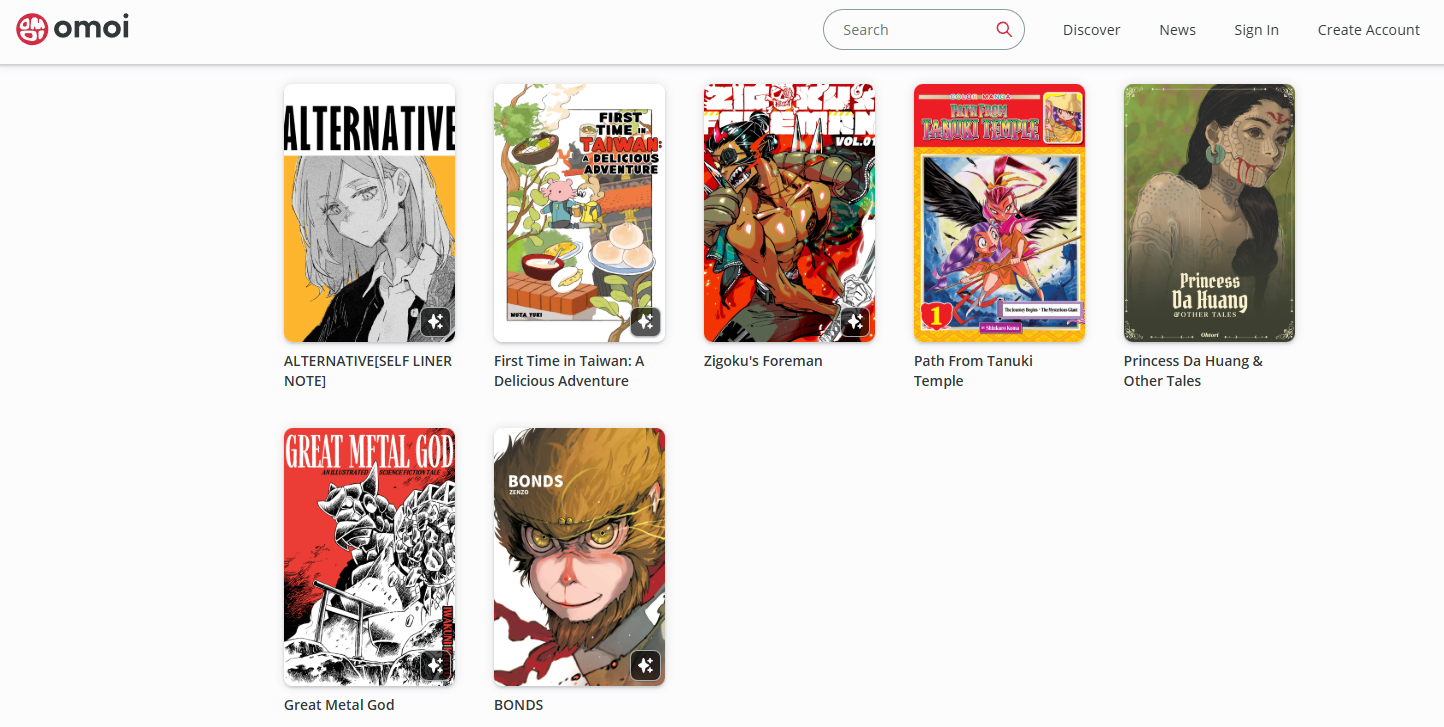Image resolution: width=1444 pixels, height=727 pixels.
Task: Click sparkle badge on BONDS cover
Action: coord(645,666)
